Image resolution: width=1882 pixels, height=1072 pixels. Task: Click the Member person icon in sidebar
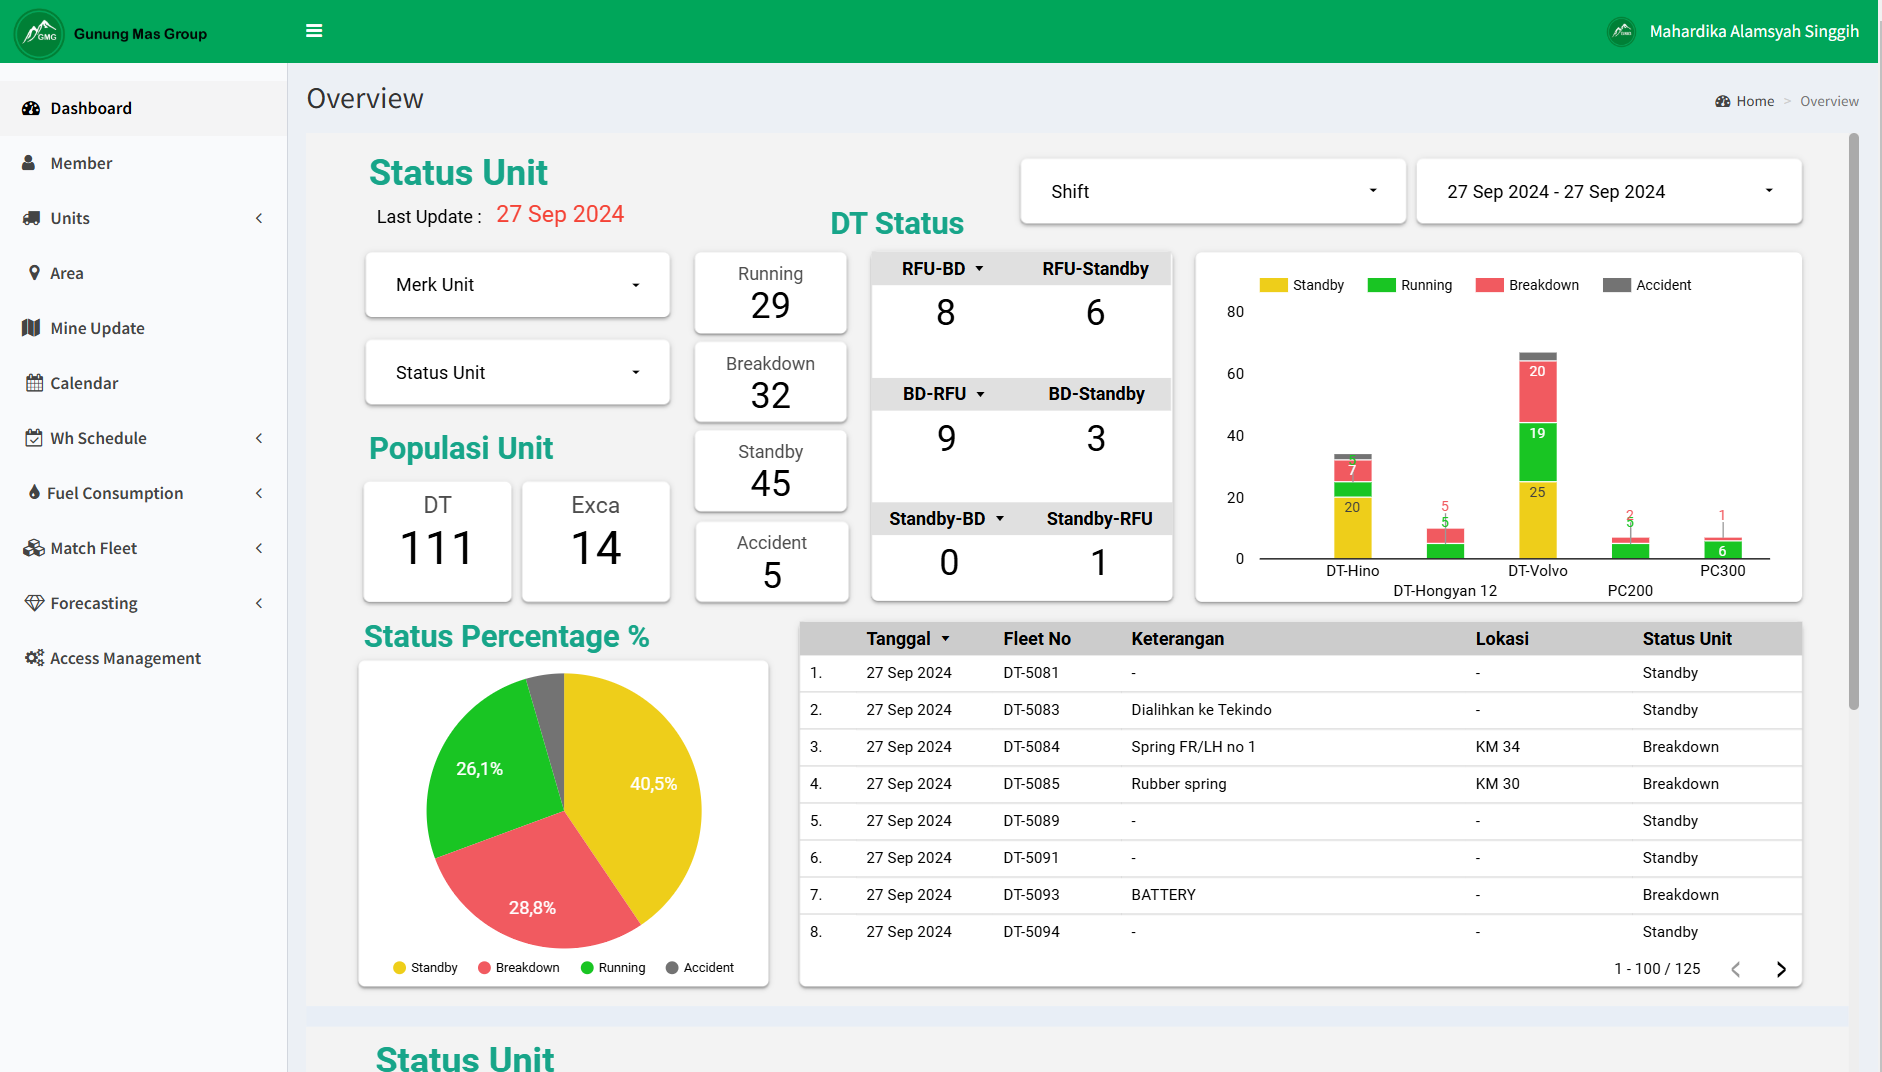[x=30, y=163]
